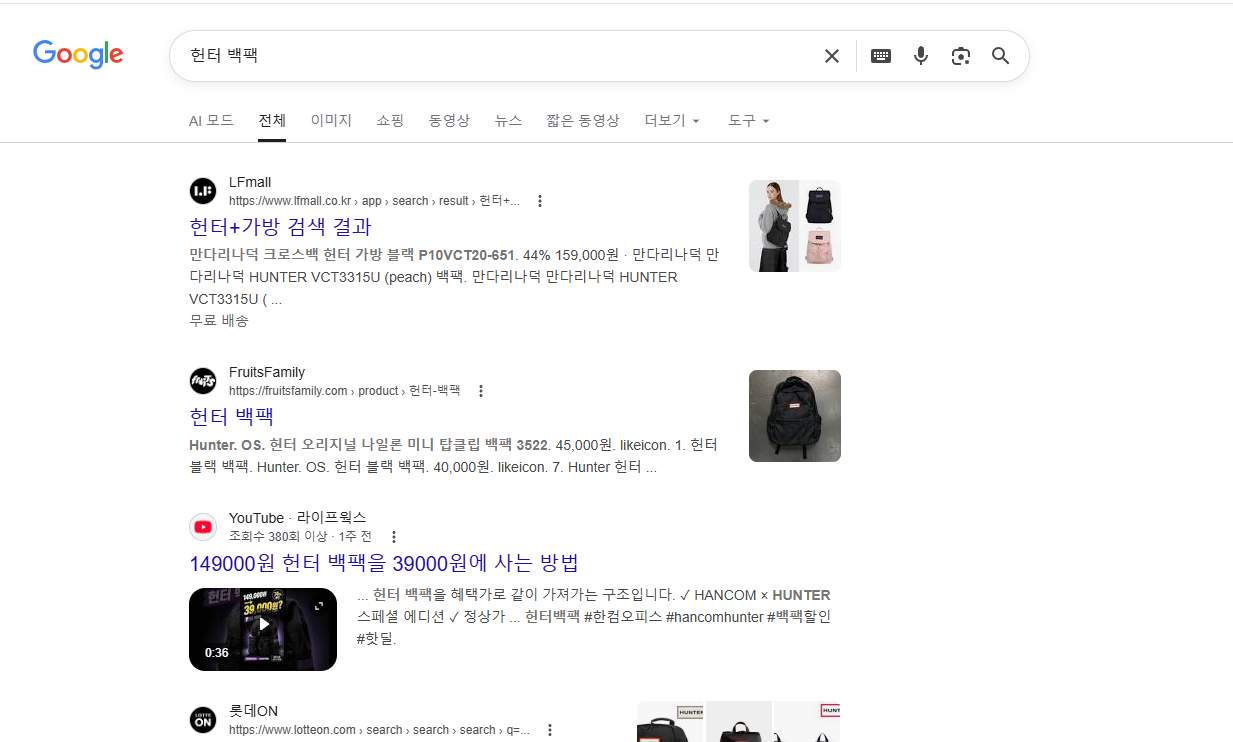1233x742 pixels.
Task: Open 149000원 헌터 백팩을 39000원에 사는 방법 link
Action: point(384,563)
